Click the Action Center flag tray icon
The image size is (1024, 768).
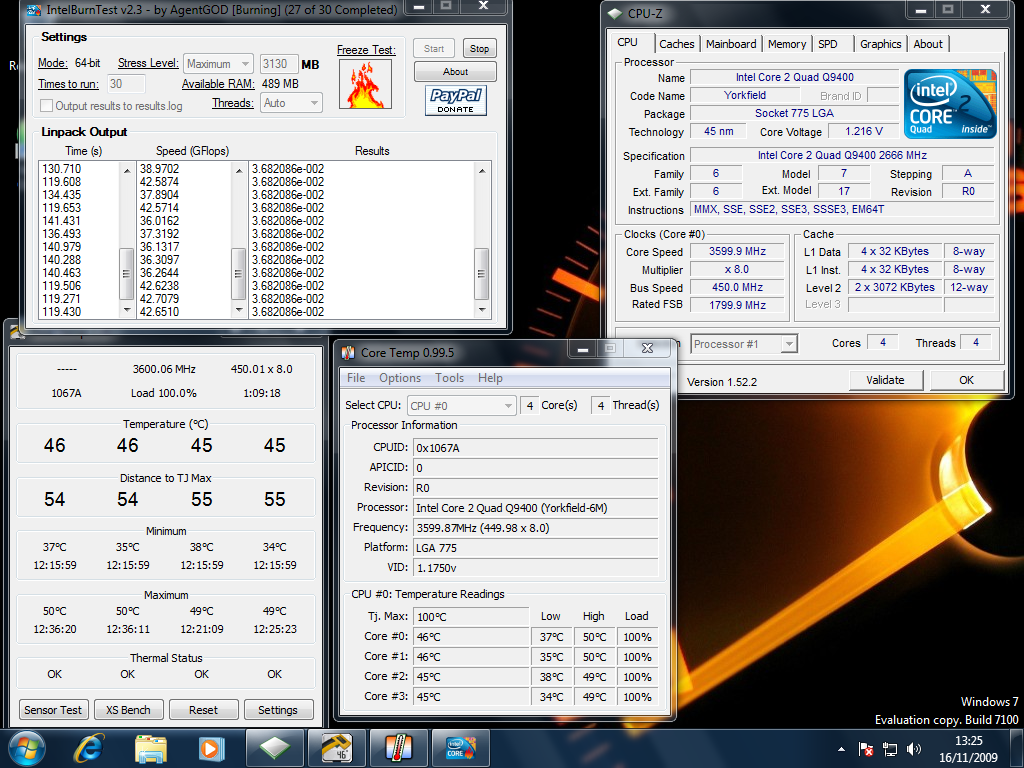[x=865, y=749]
